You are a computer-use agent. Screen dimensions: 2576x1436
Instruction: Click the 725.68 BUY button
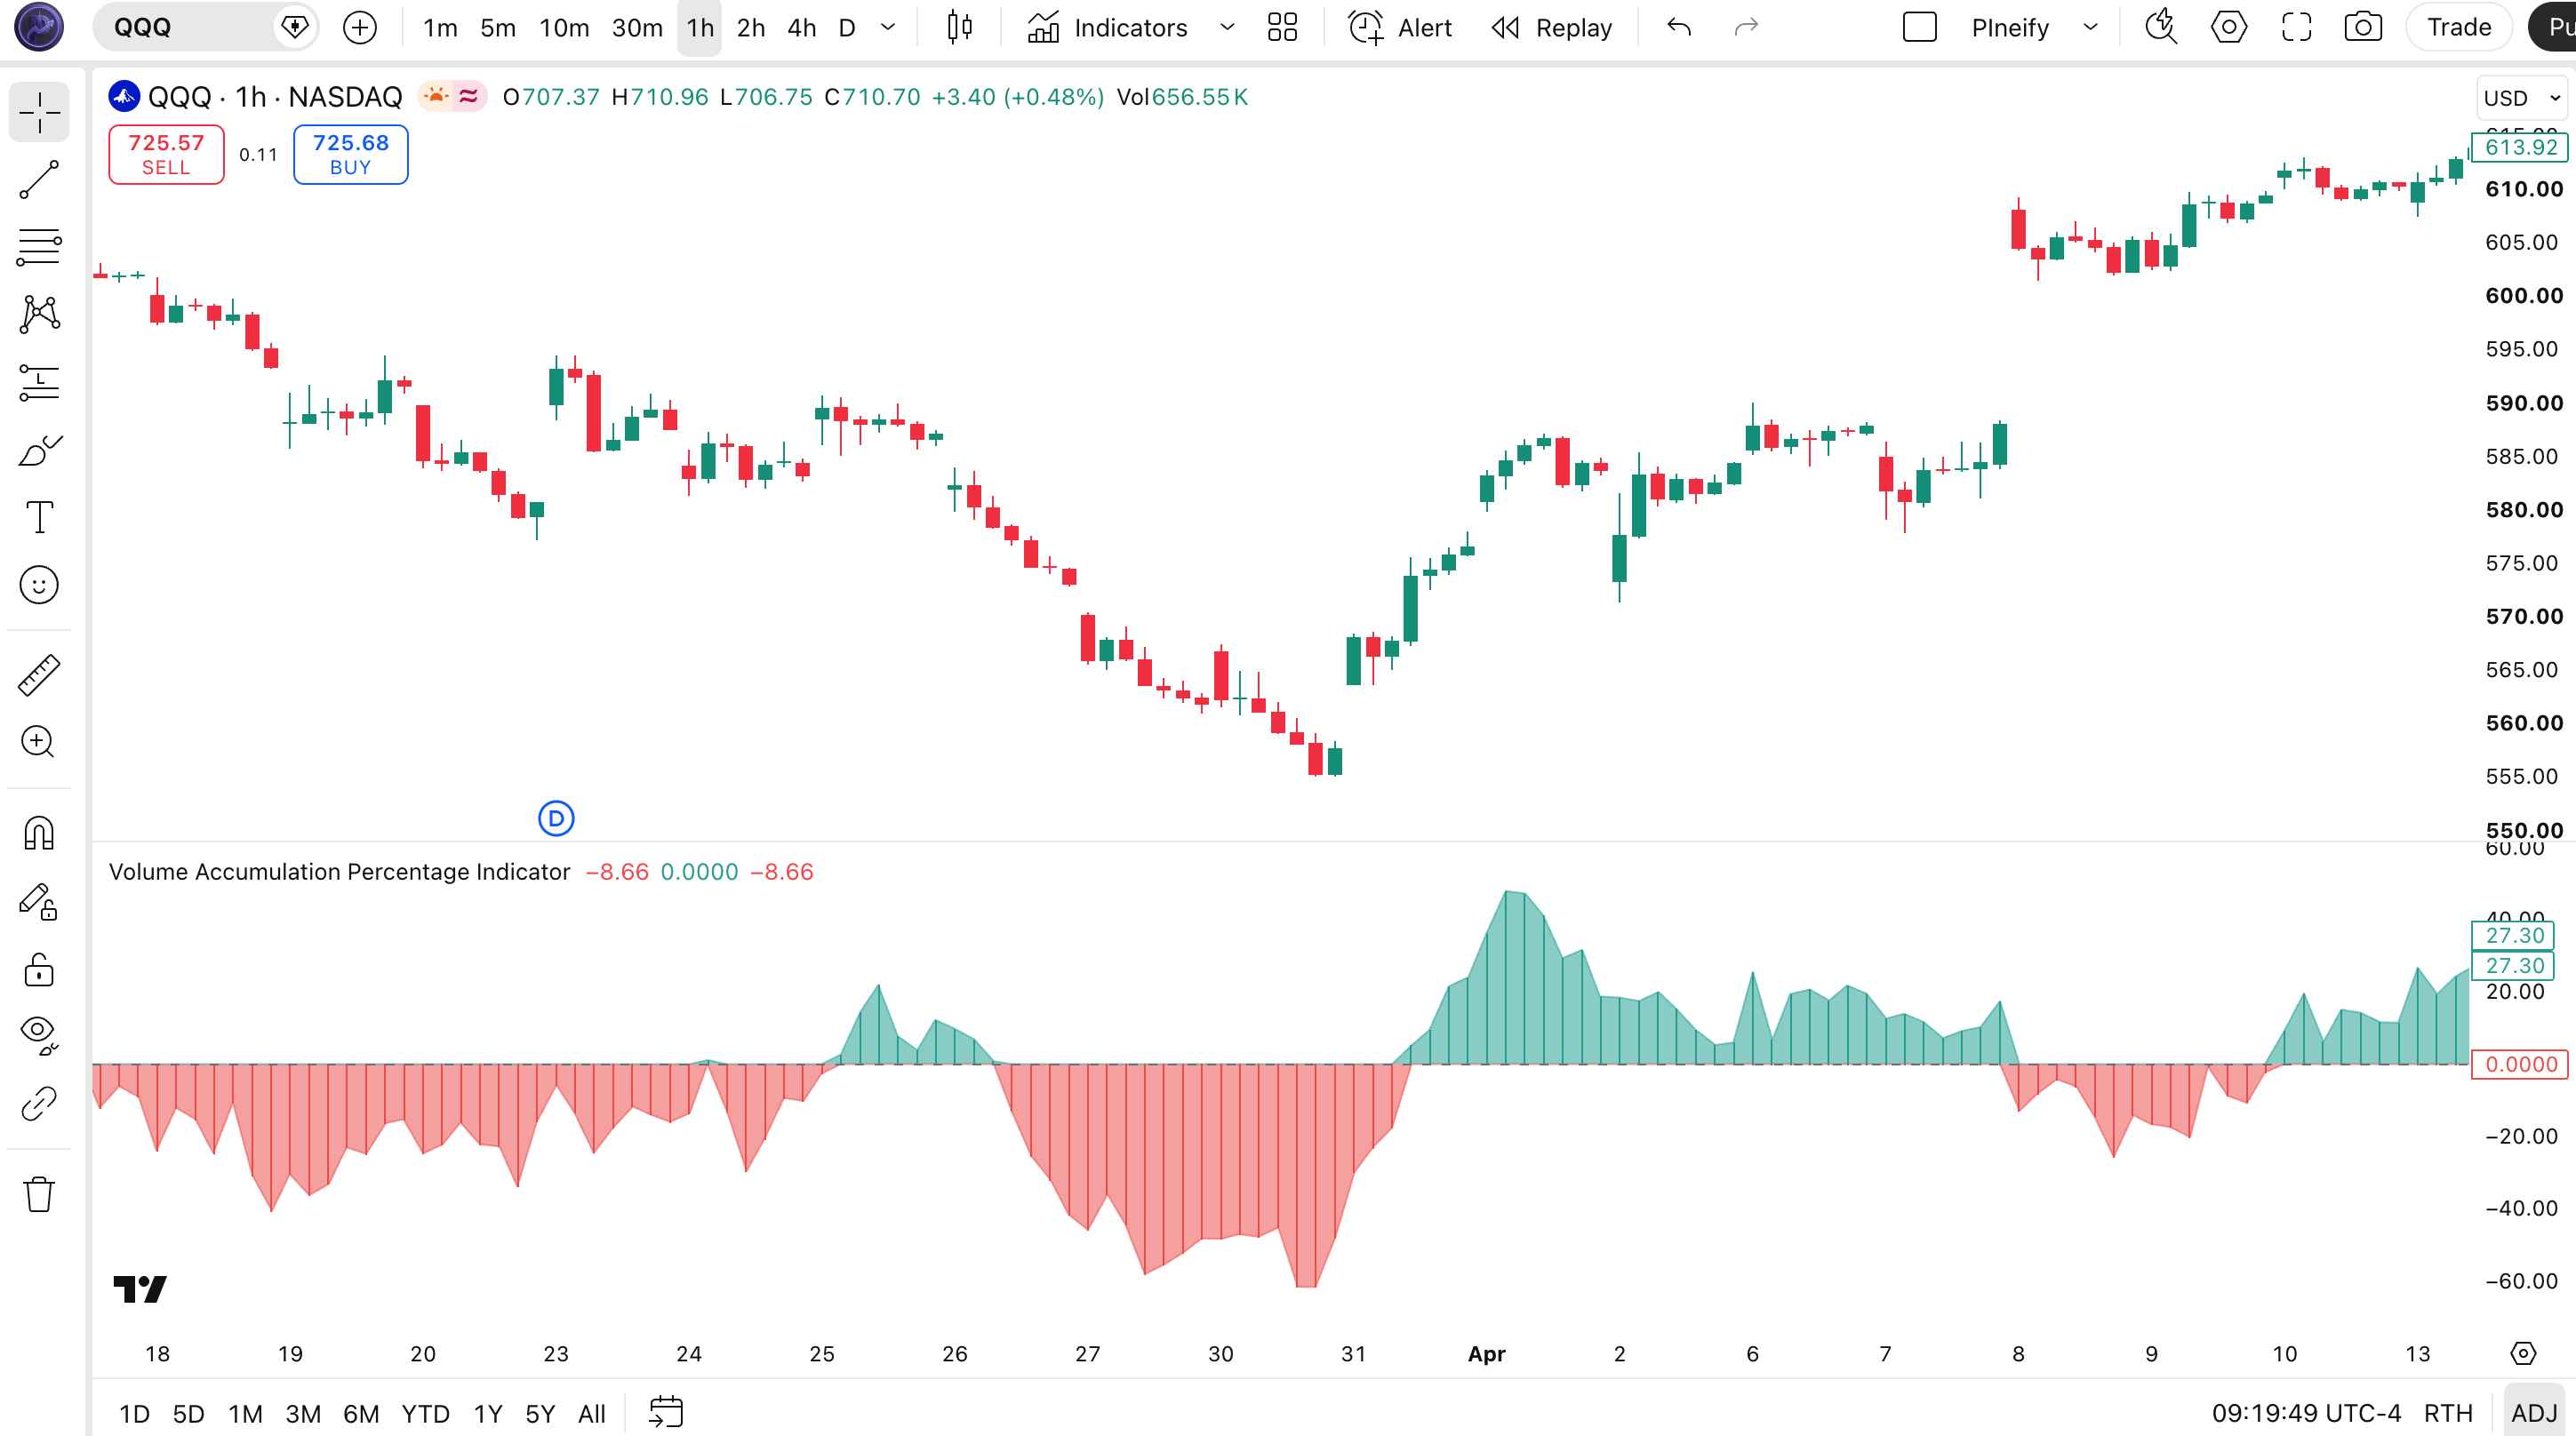pyautogui.click(x=351, y=155)
